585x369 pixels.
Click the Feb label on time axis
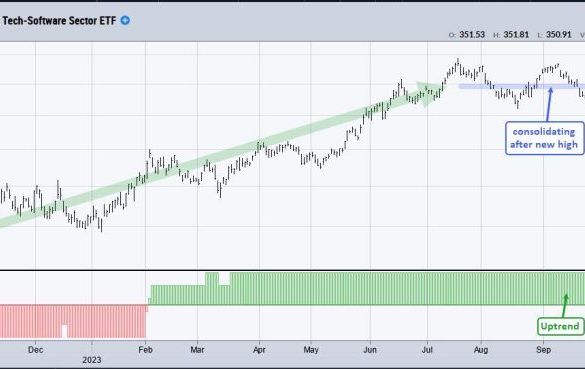pyautogui.click(x=145, y=350)
